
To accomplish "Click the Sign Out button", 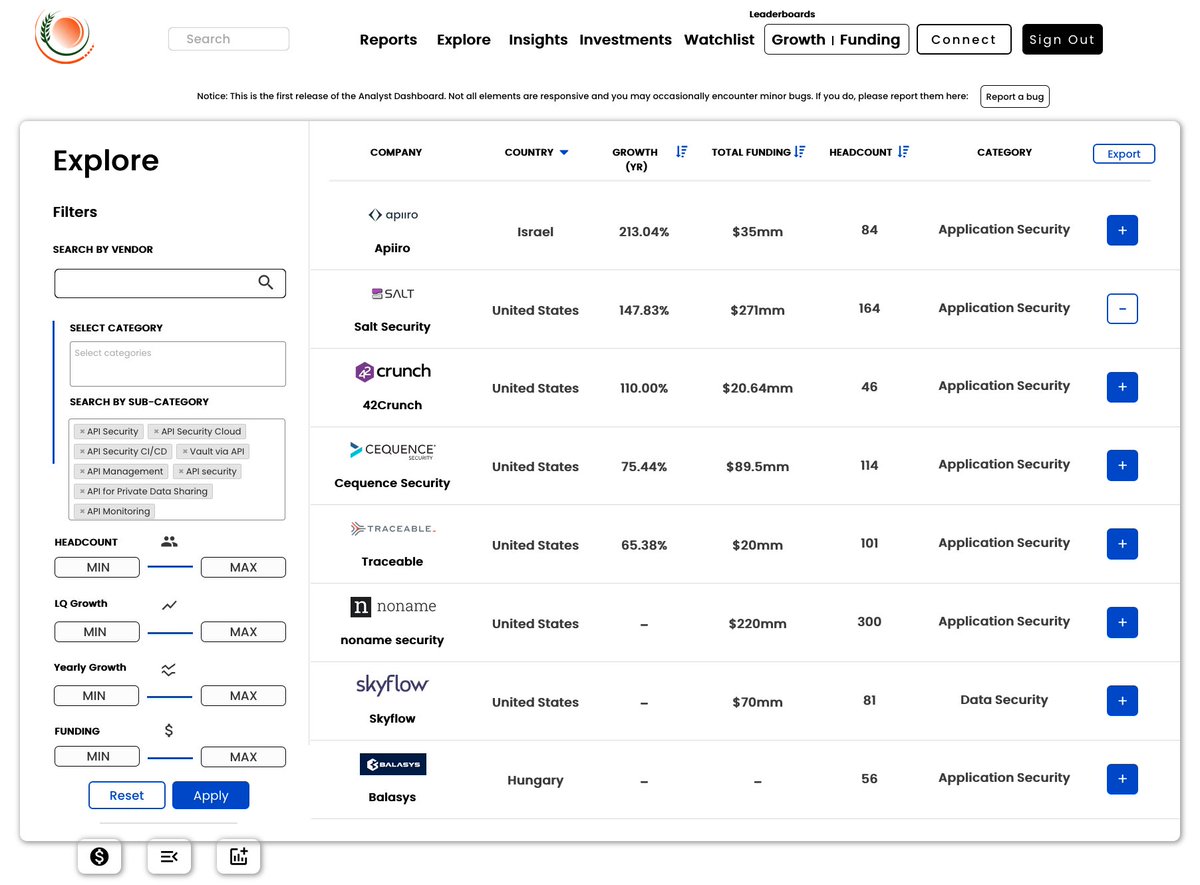I will pyautogui.click(x=1062, y=39).
